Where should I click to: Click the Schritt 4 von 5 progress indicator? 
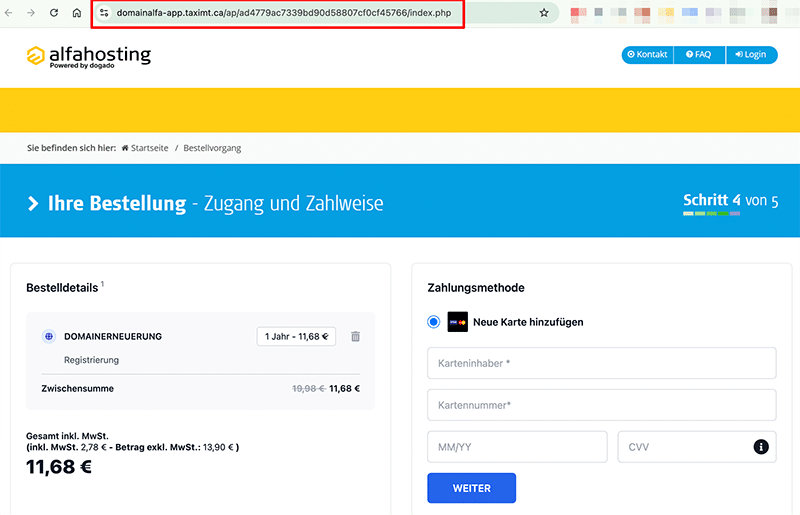(x=731, y=203)
